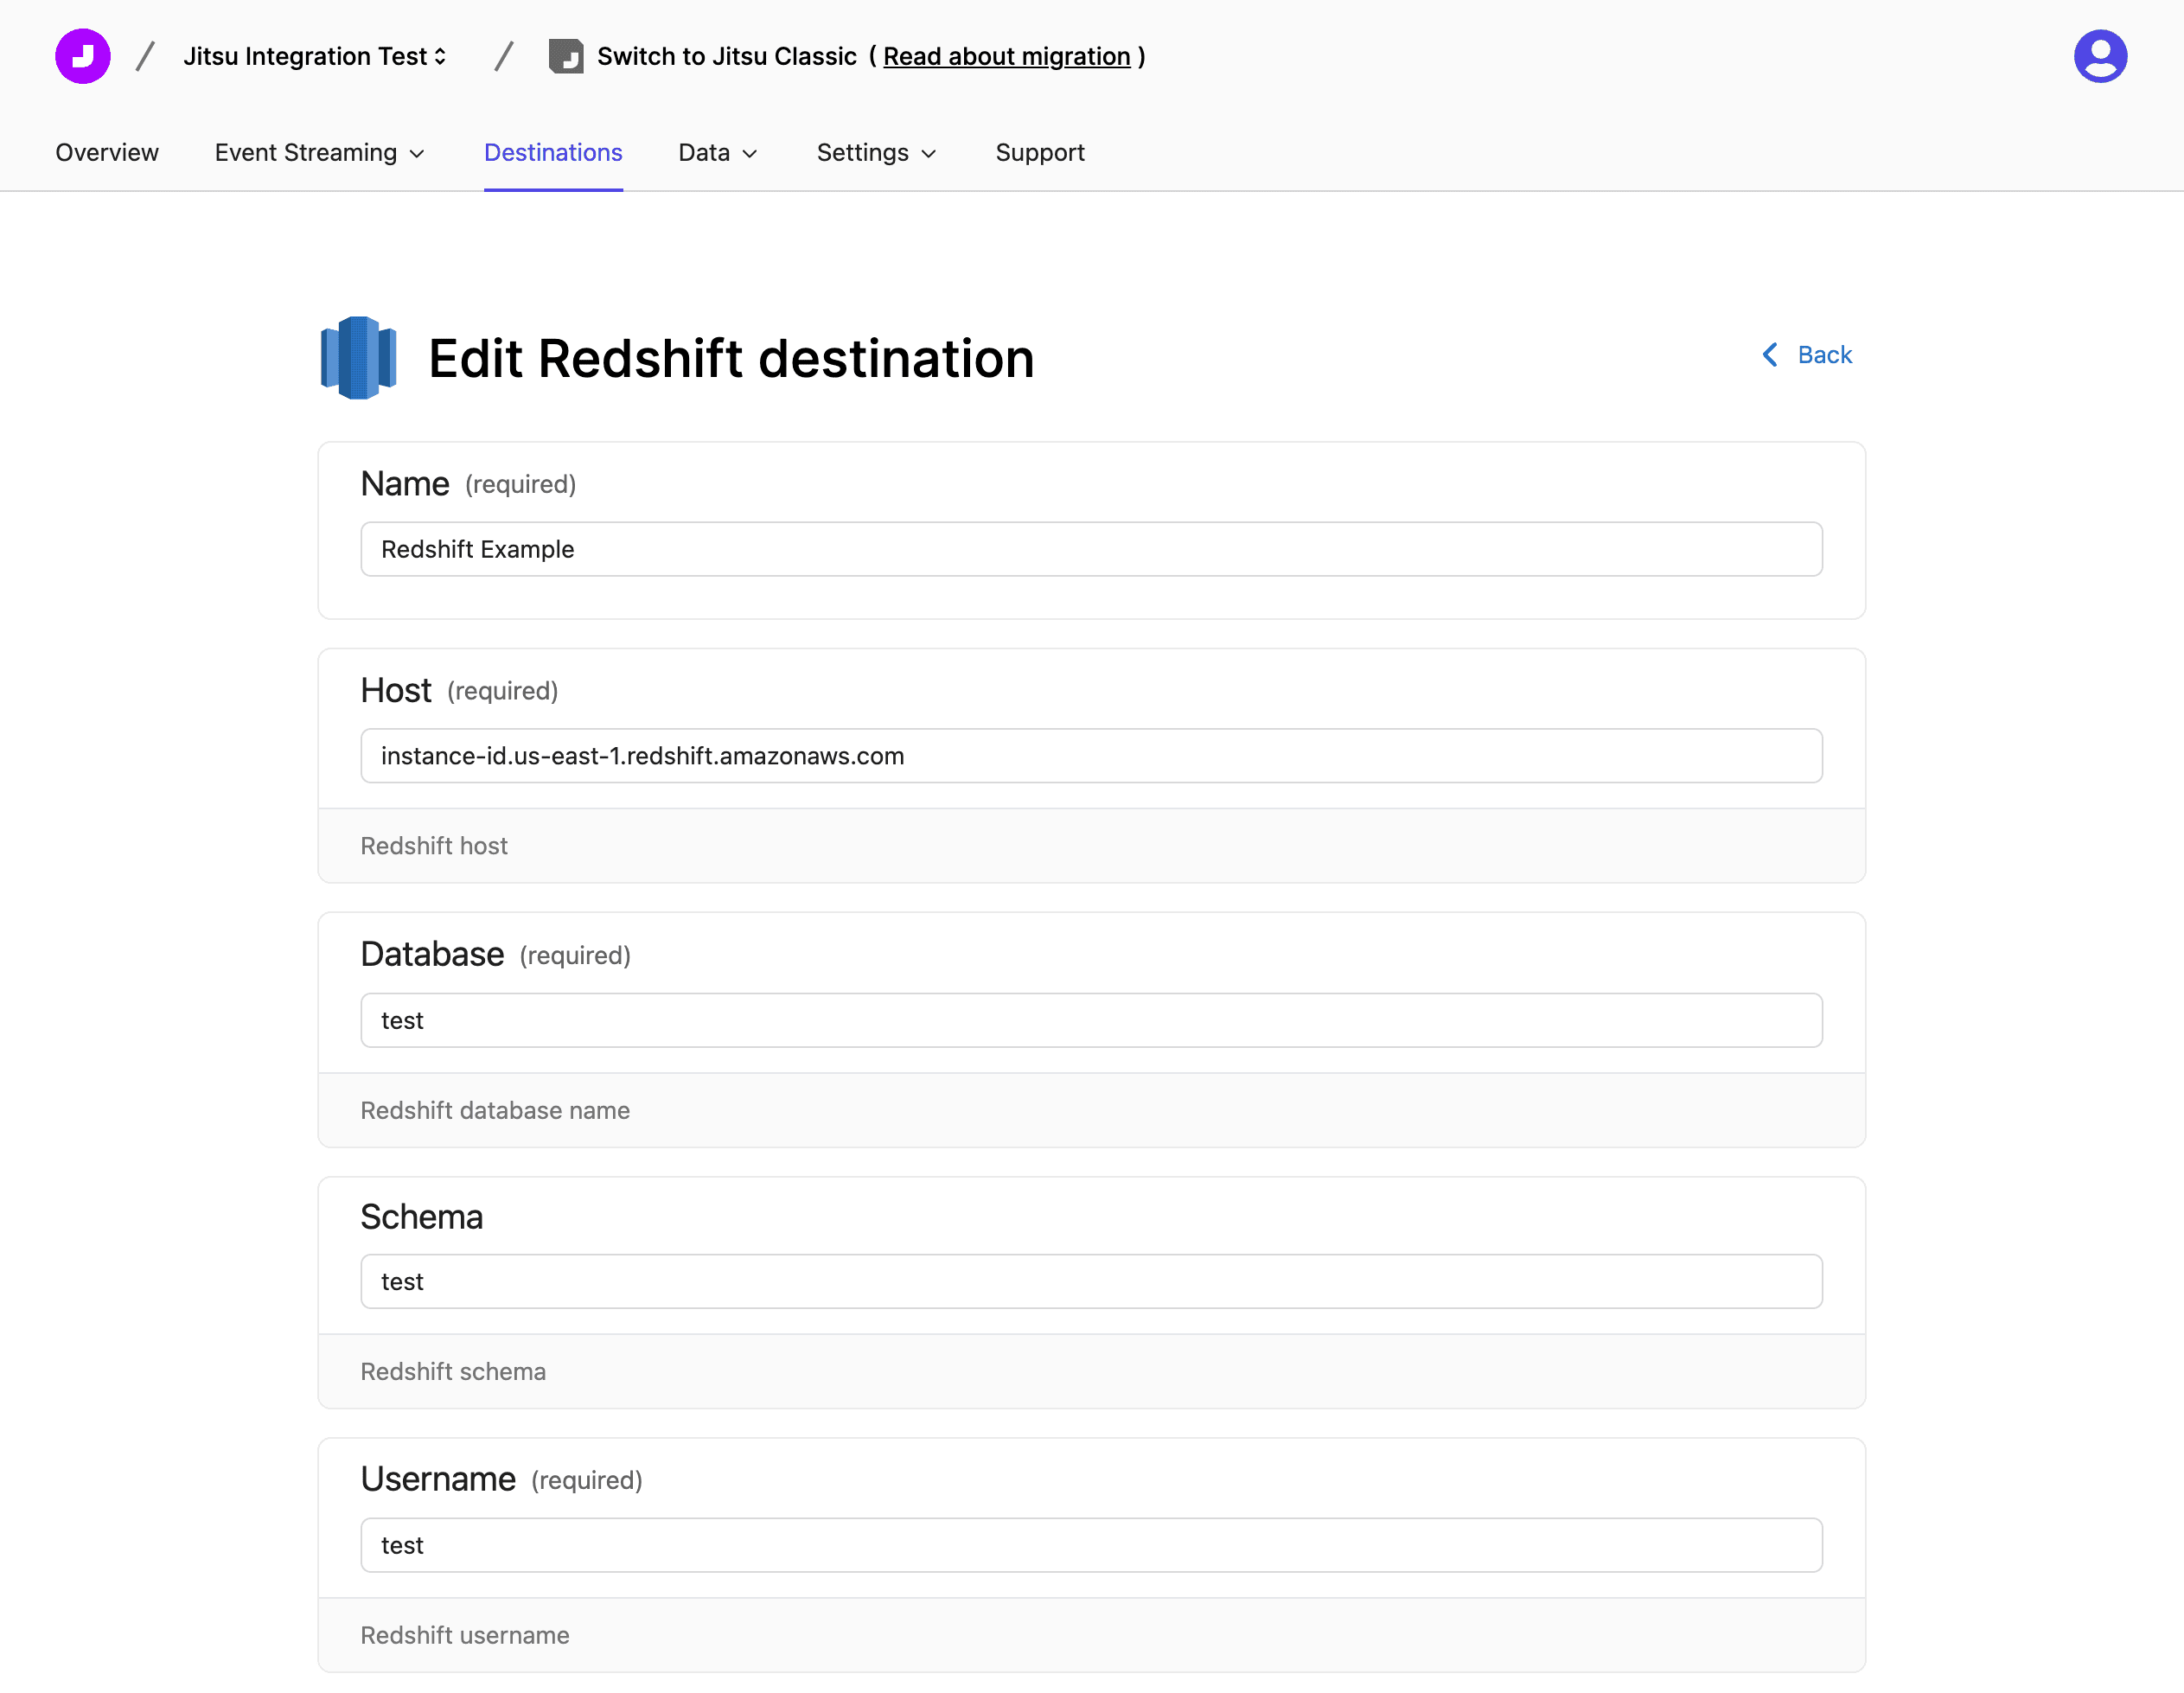Expand the Event Streaming dropdown menu
Viewport: 2184px width, 1693px height.
pyautogui.click(x=319, y=153)
